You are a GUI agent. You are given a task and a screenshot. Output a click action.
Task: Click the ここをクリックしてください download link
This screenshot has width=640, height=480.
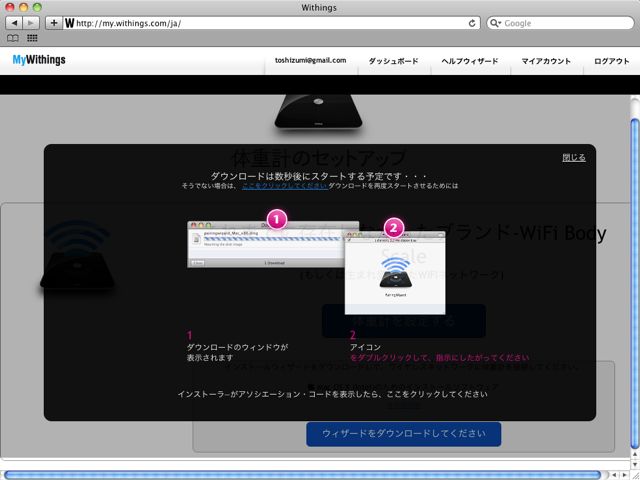pos(285,186)
